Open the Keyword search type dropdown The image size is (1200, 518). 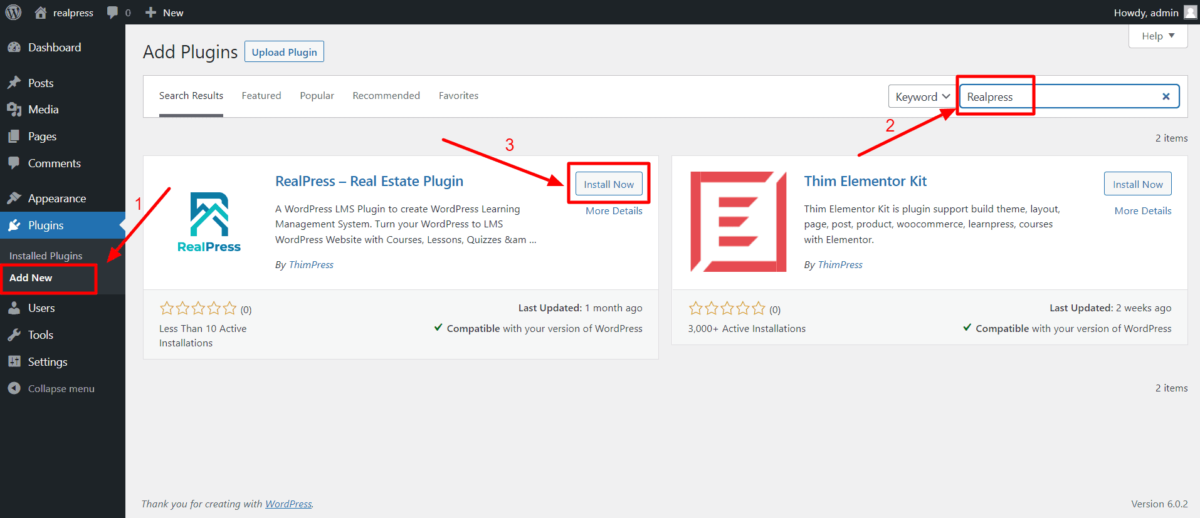pos(921,97)
